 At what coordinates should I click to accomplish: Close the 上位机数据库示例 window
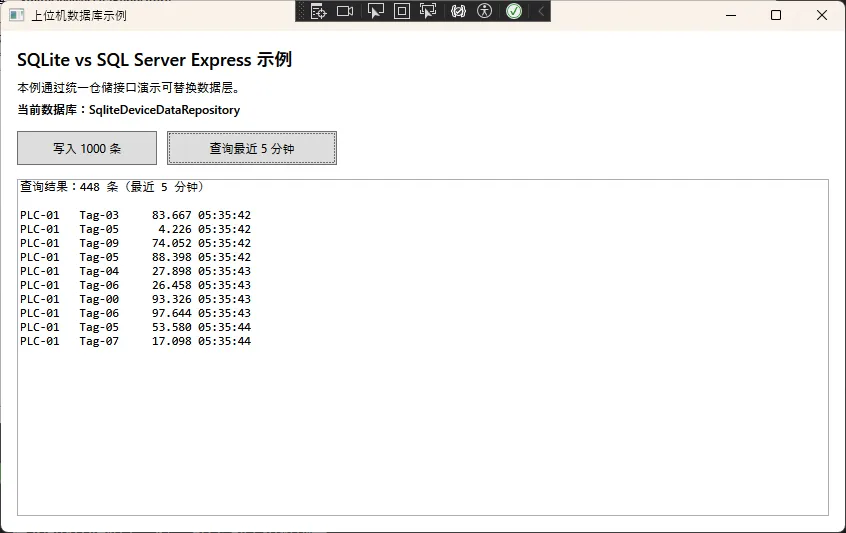point(822,15)
